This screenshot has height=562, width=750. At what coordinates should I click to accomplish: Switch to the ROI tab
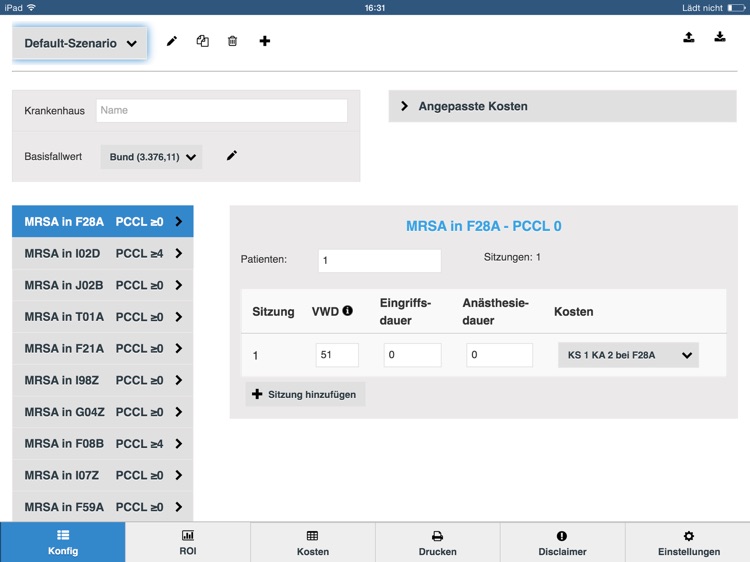pos(188,542)
